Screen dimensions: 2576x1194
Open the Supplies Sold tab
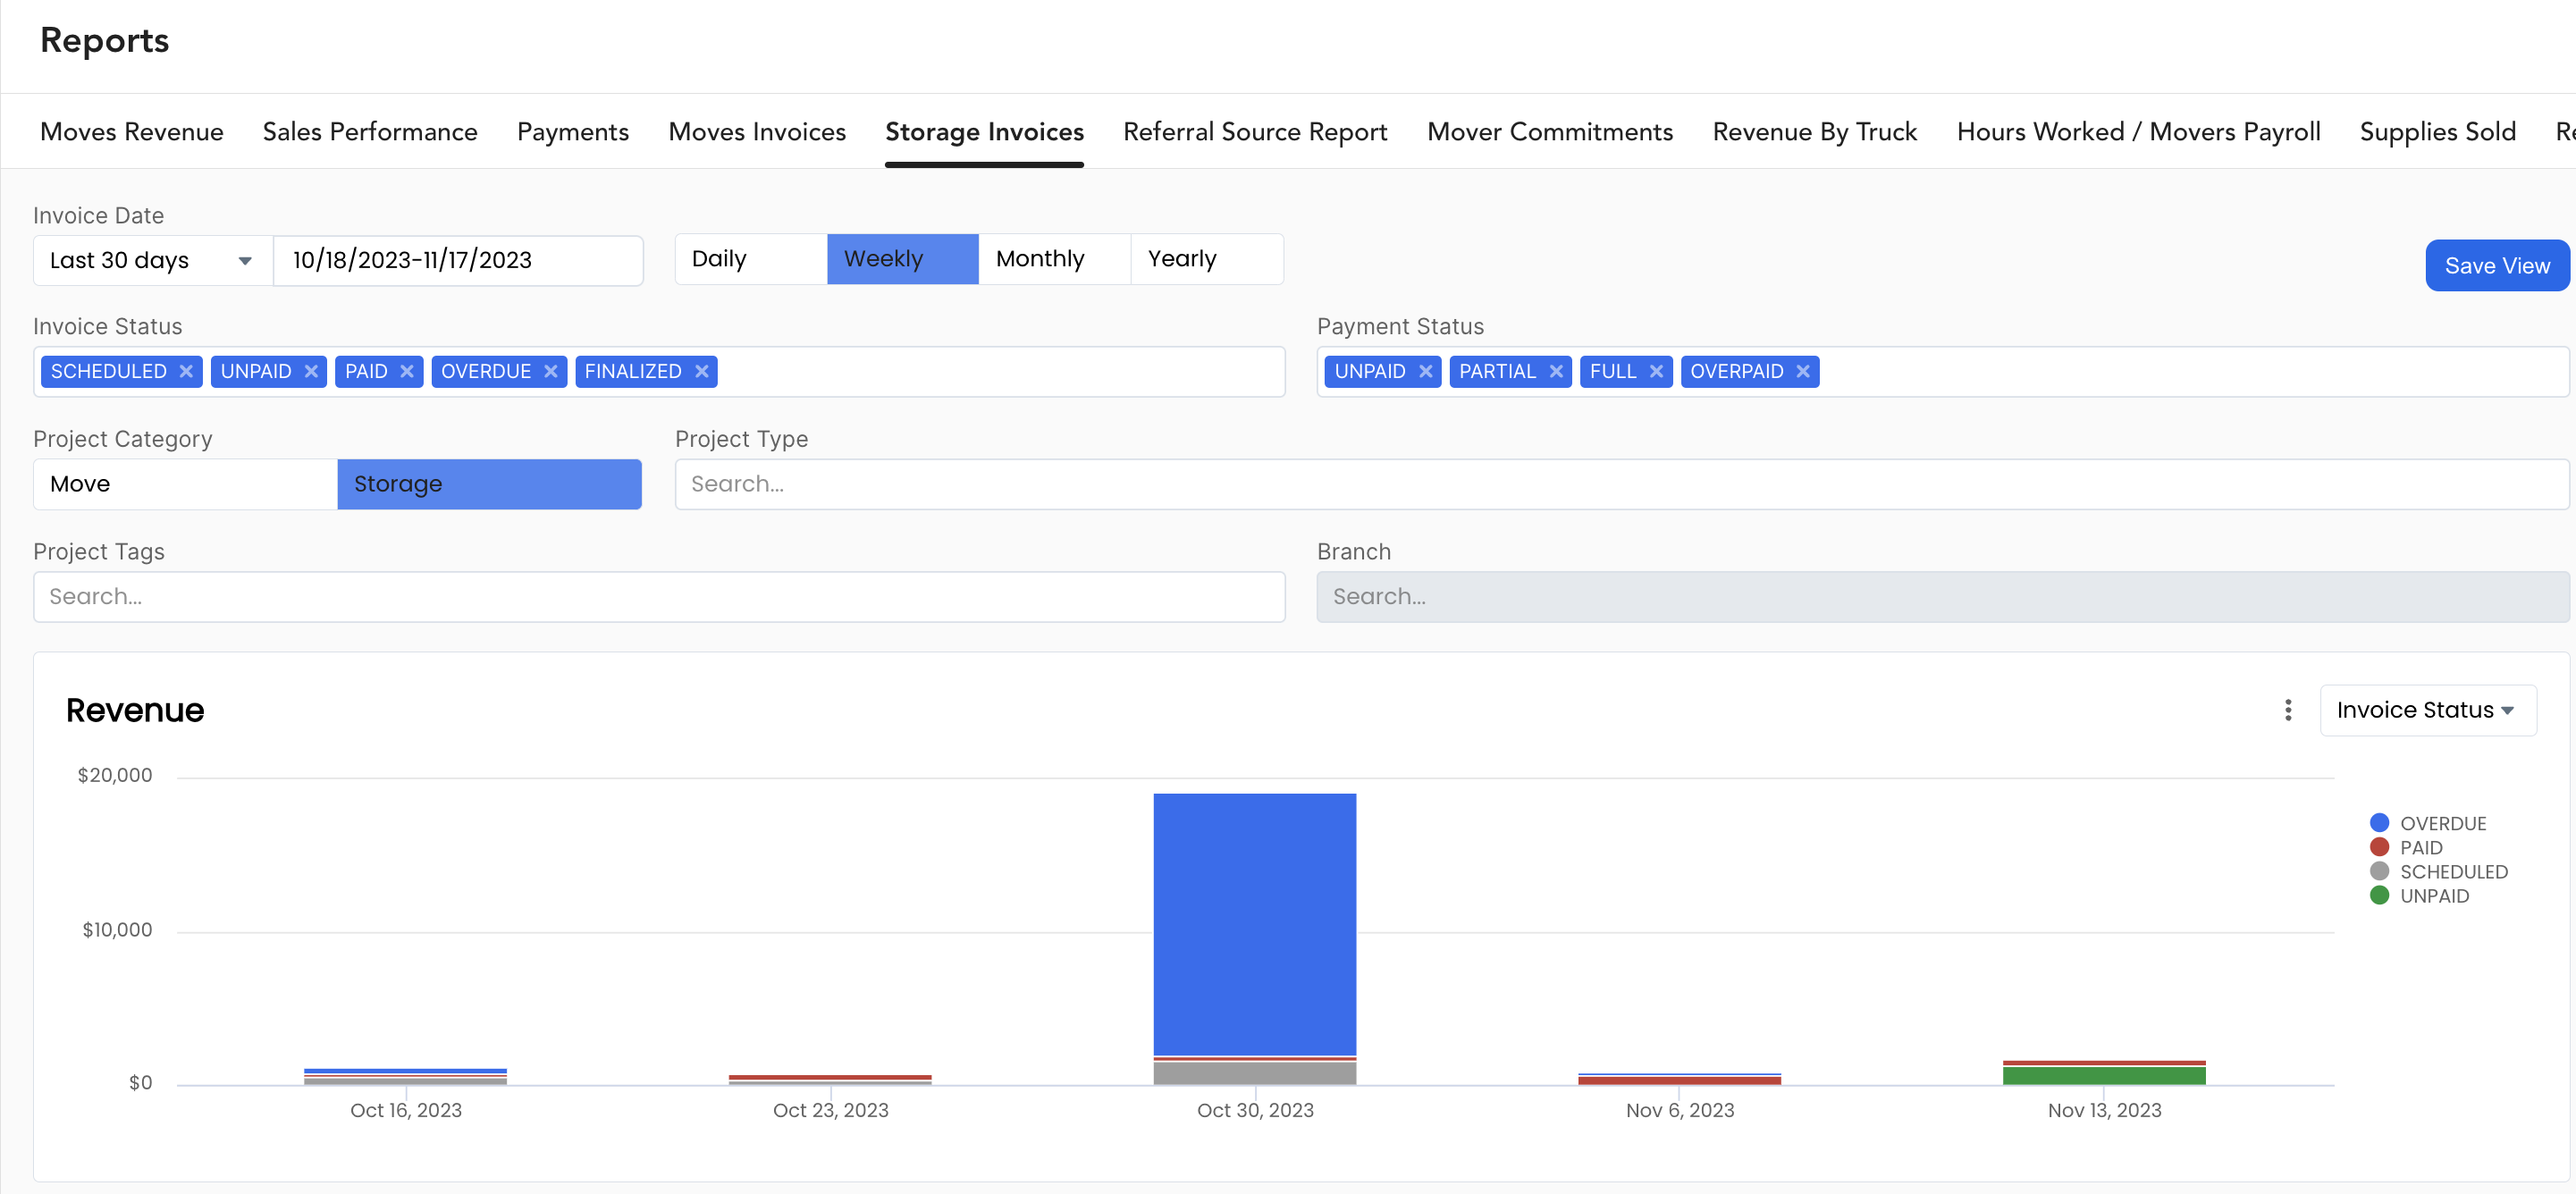[x=2437, y=132]
